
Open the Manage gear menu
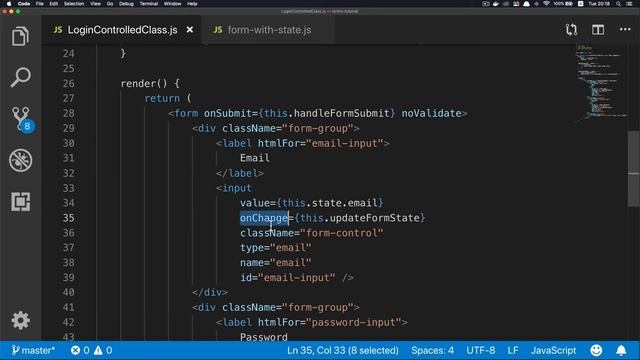click(20, 320)
